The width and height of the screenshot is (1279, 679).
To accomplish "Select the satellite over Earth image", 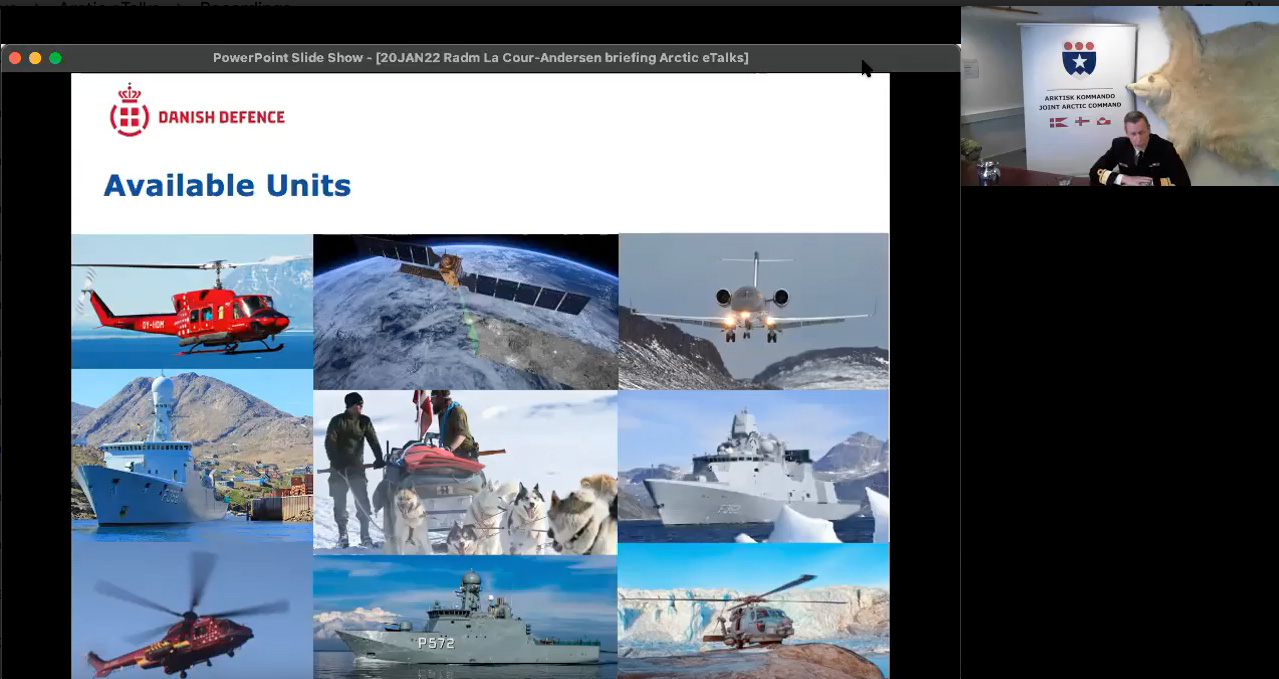I will coord(465,311).
